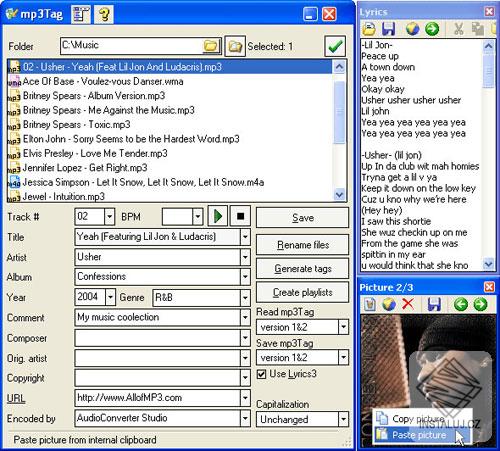The width and height of the screenshot is (500, 451).
Task: Expand the Genre dropdown
Action: click(245, 297)
